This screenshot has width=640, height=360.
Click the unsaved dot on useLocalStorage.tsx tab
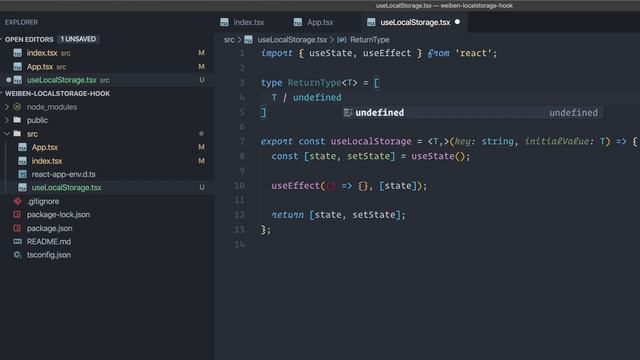coord(458,22)
